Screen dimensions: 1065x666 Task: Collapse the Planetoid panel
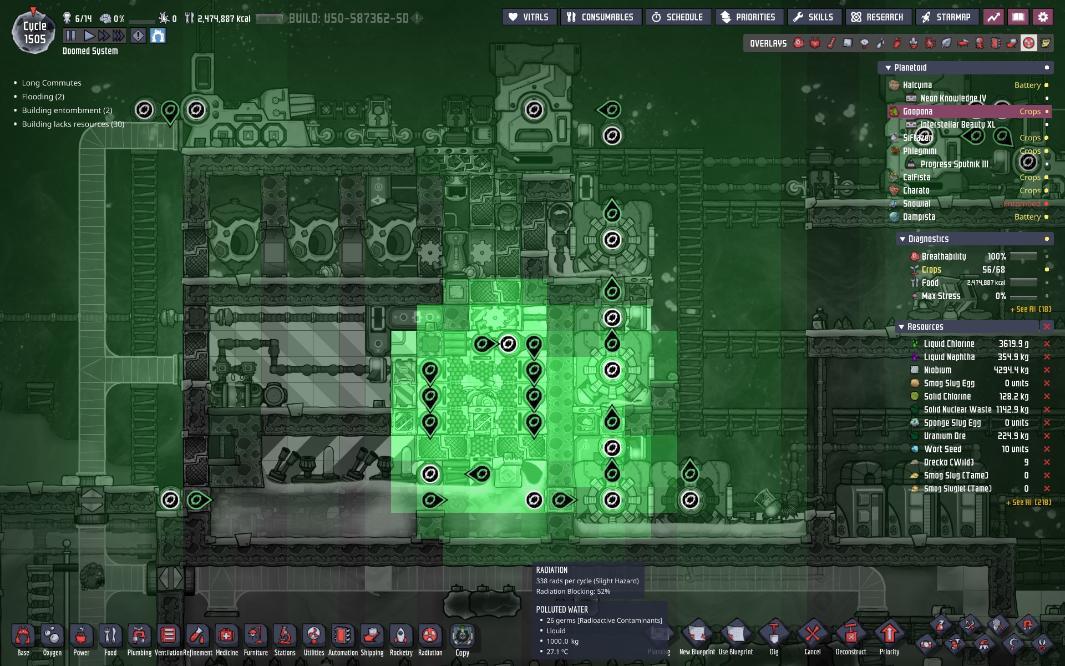pos(887,68)
